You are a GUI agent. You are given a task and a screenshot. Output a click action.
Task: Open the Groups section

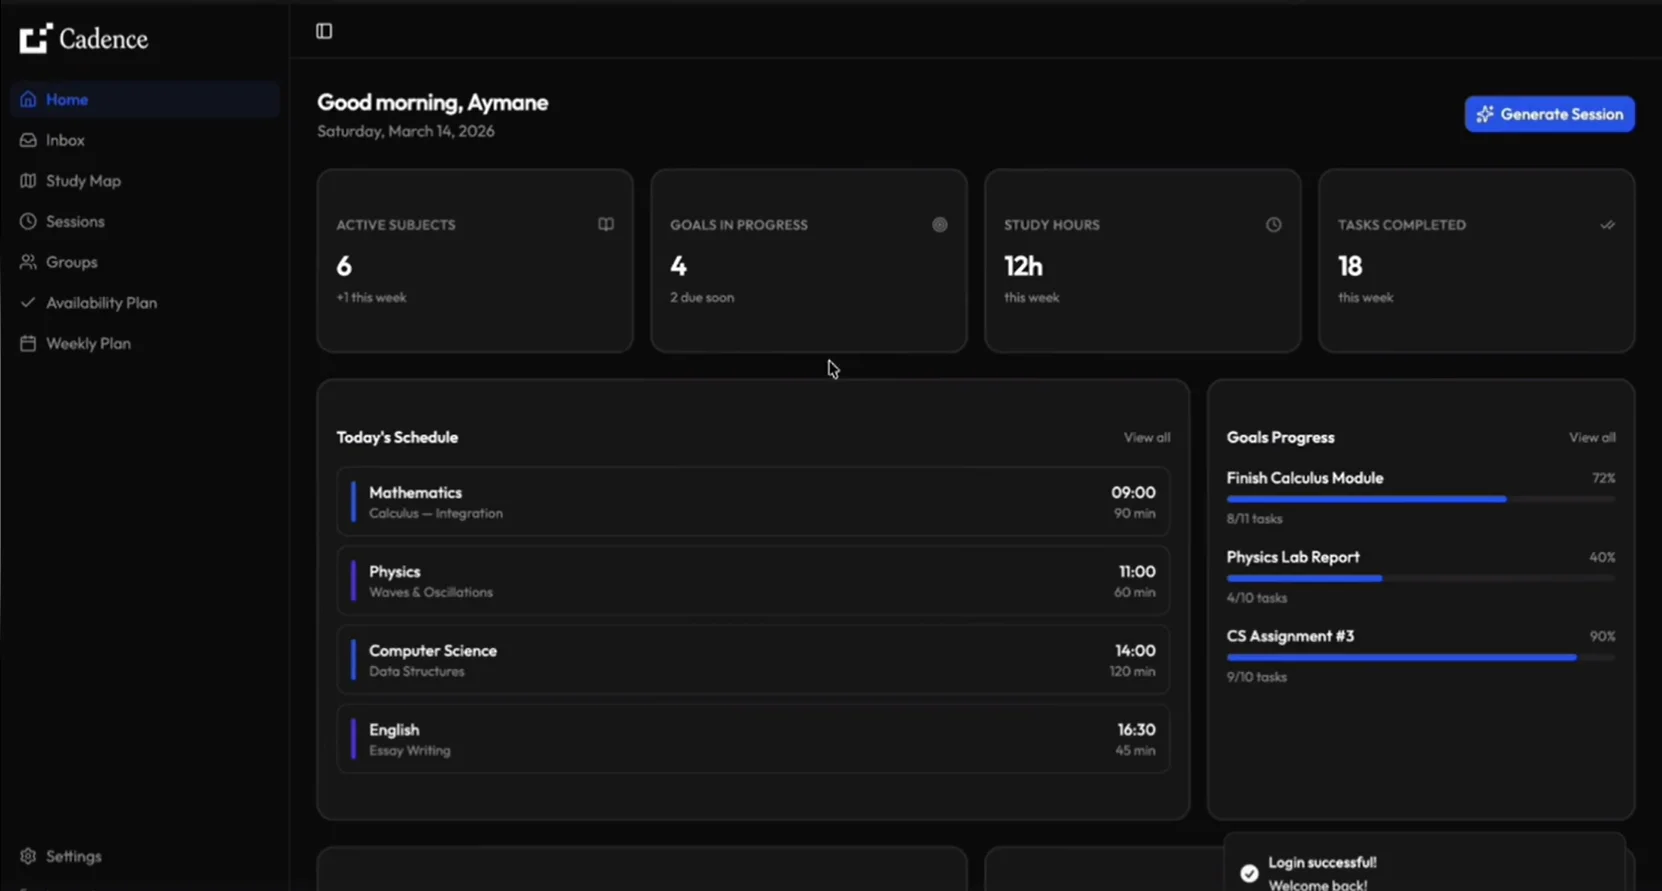pos(145,262)
